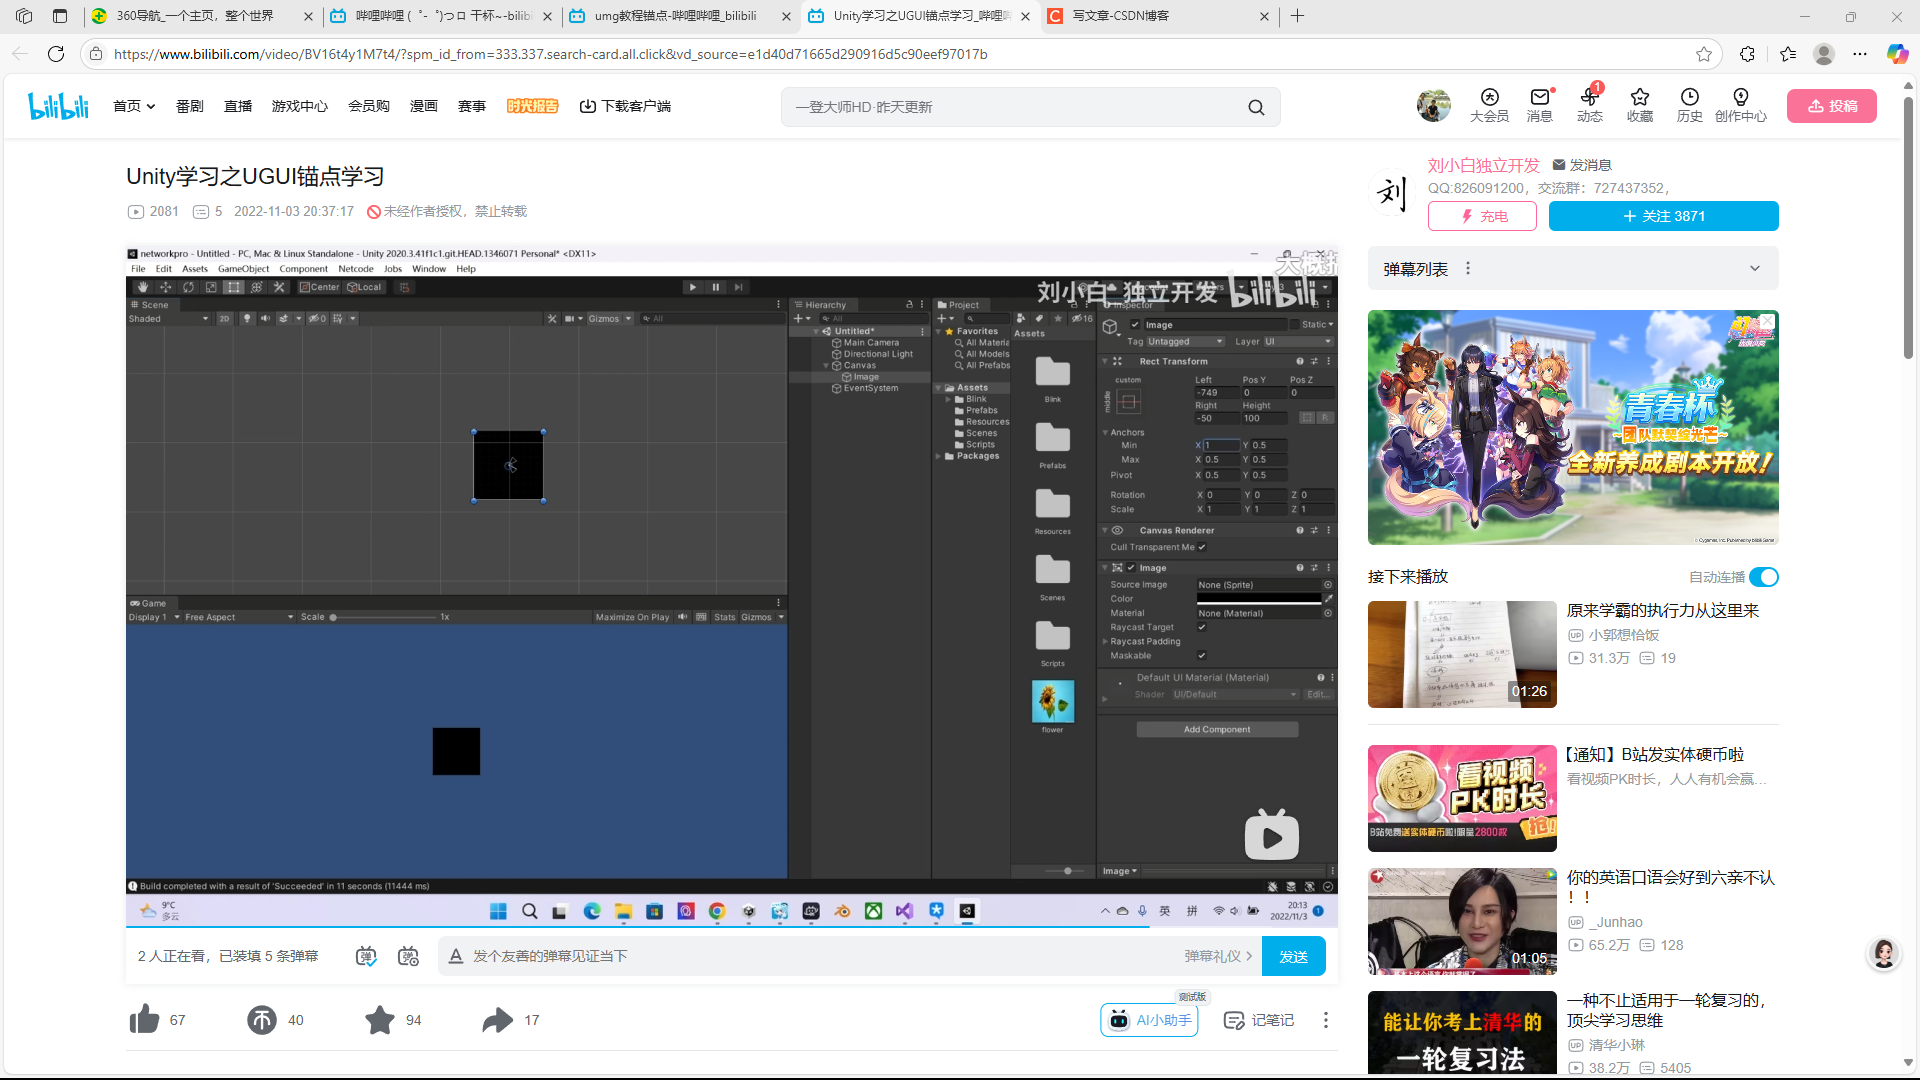Select the Move tool in Unity's toolbar
Screen dimensions: 1920x1080
coord(166,287)
